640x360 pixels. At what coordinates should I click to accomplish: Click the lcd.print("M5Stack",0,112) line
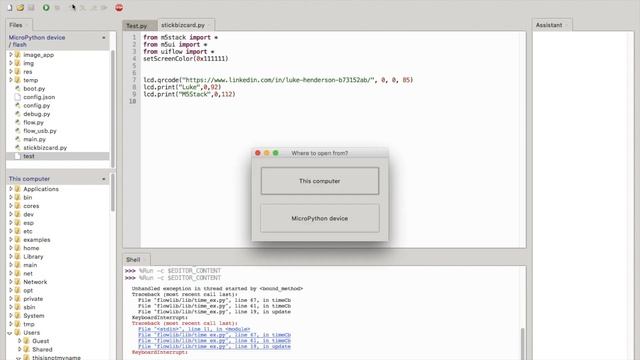tap(189, 94)
